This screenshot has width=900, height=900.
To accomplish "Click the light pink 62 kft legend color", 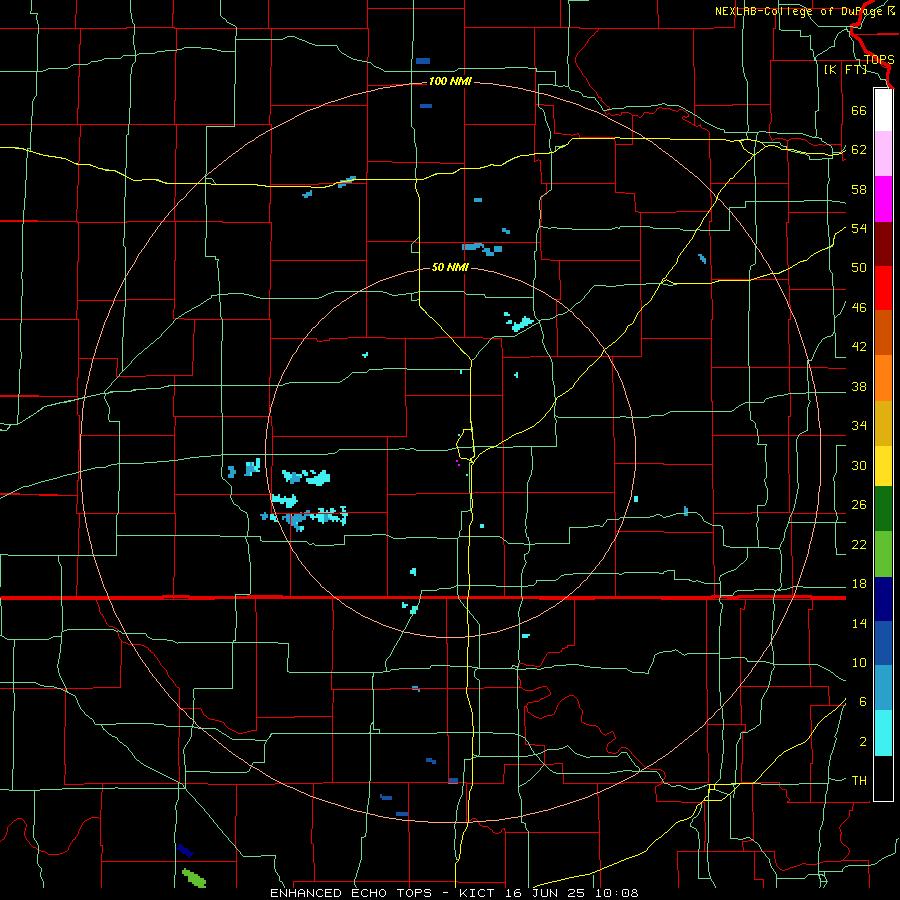I will (883, 154).
